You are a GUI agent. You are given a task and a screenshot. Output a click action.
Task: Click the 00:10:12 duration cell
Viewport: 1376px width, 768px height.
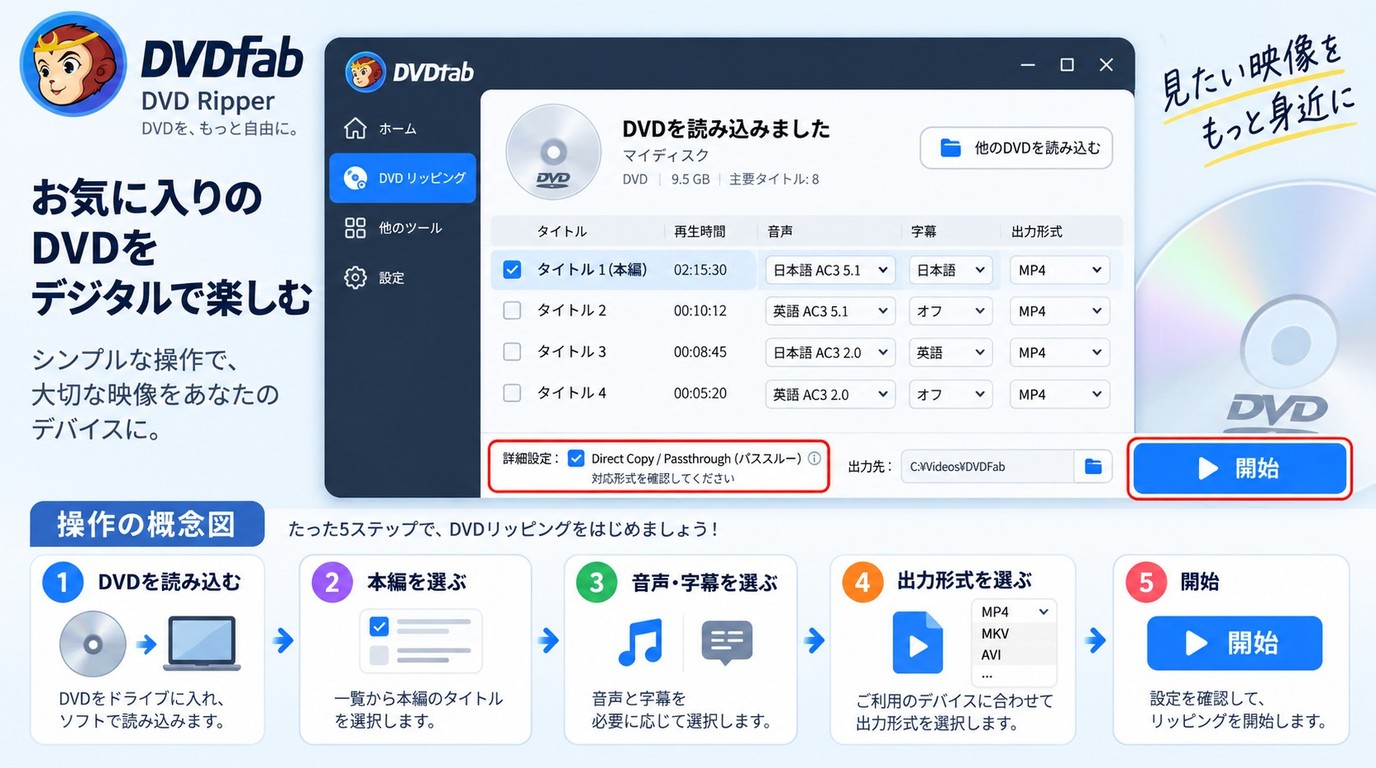tap(700, 311)
